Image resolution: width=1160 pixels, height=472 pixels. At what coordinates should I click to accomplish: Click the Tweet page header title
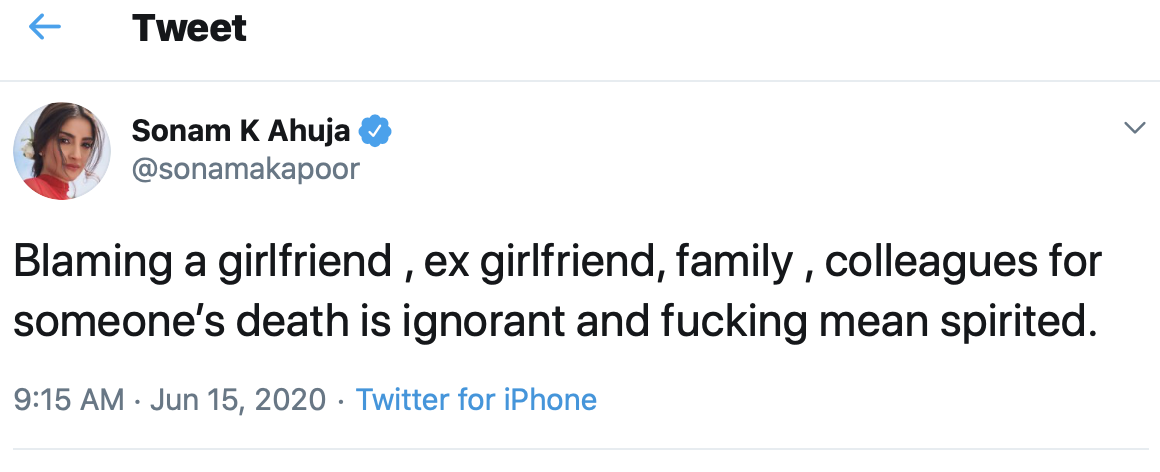pyautogui.click(x=189, y=28)
